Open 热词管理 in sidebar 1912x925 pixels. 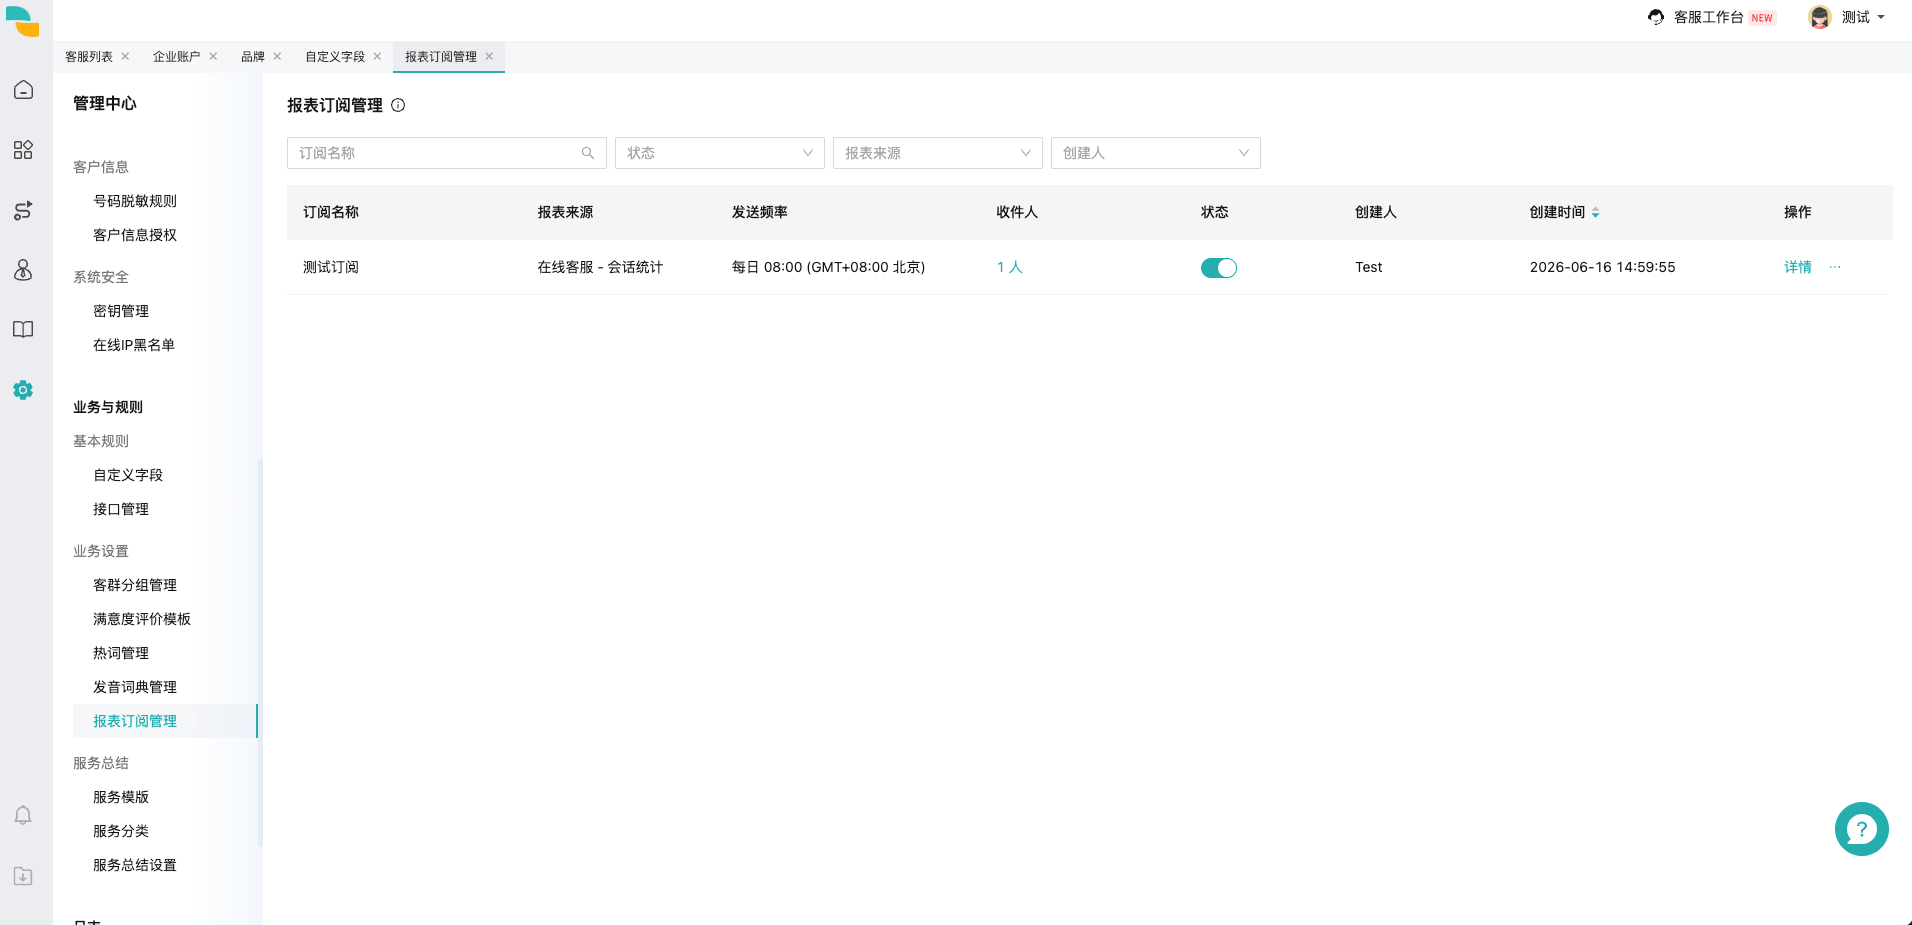(x=121, y=653)
